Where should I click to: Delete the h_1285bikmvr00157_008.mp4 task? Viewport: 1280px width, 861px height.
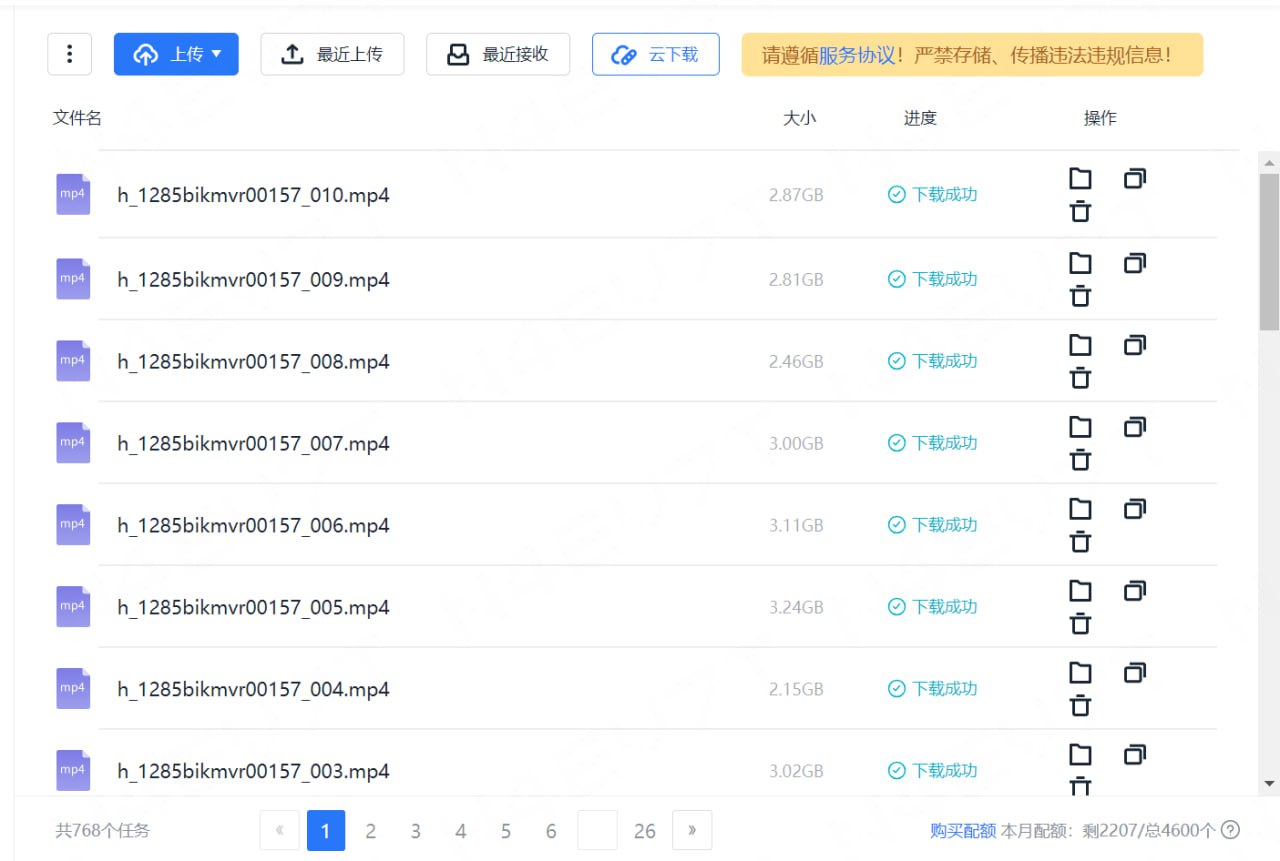(x=1080, y=378)
